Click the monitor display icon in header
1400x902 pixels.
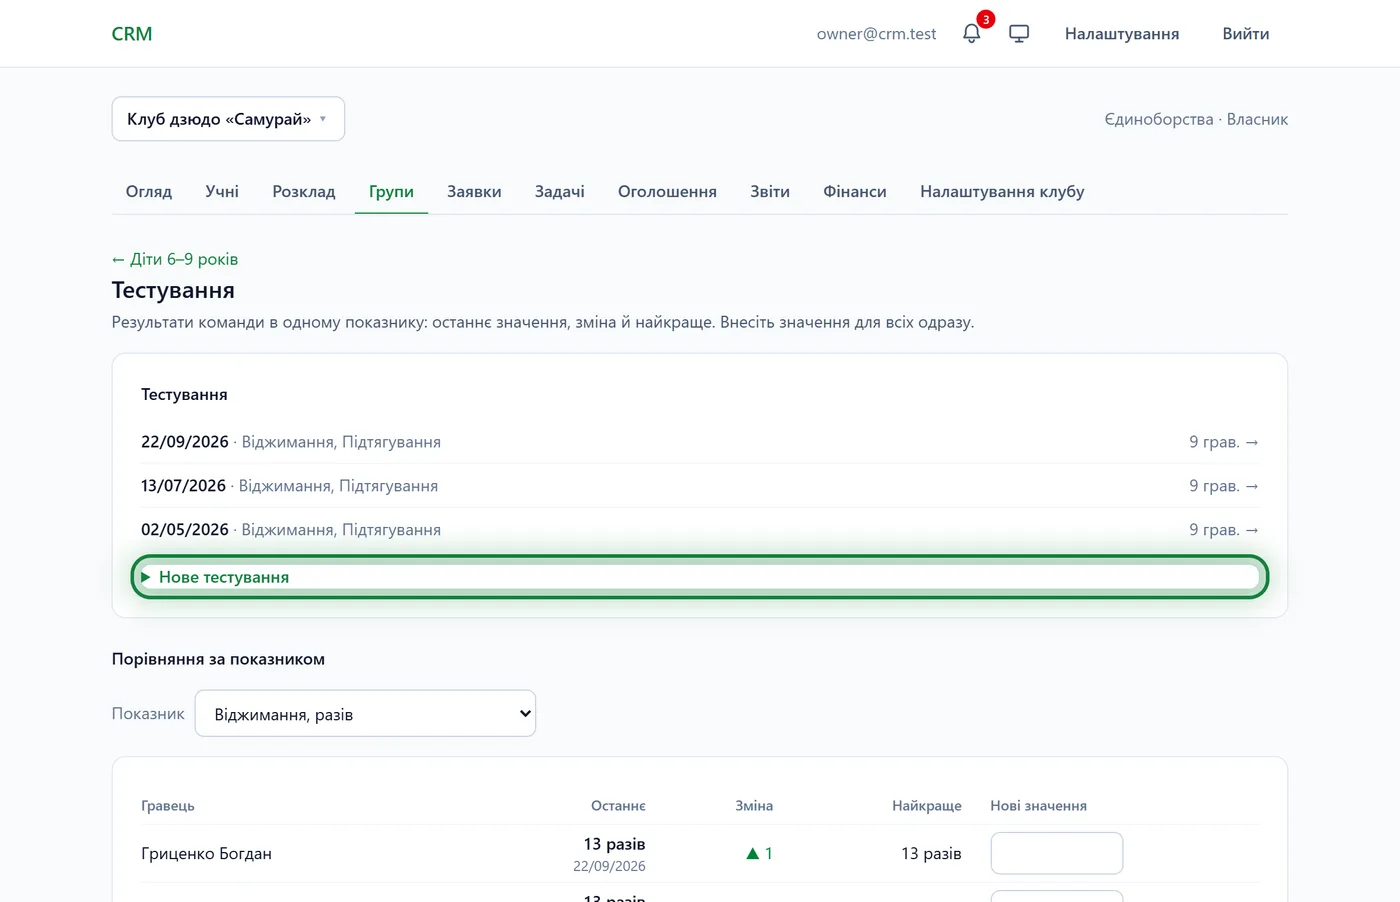tap(1019, 34)
